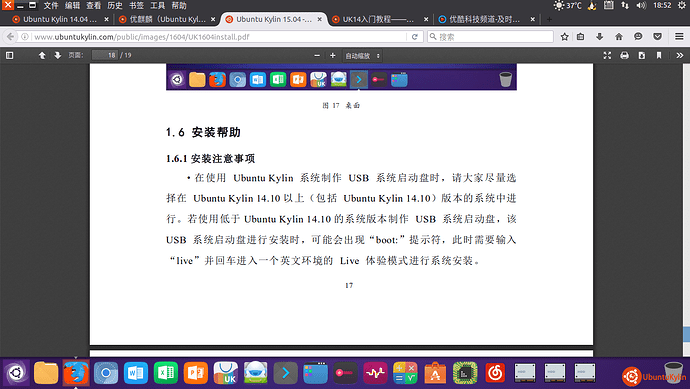Close the Ubuntu Kylin 15.04 tab
This screenshot has width=690, height=389.
click(x=320, y=19)
